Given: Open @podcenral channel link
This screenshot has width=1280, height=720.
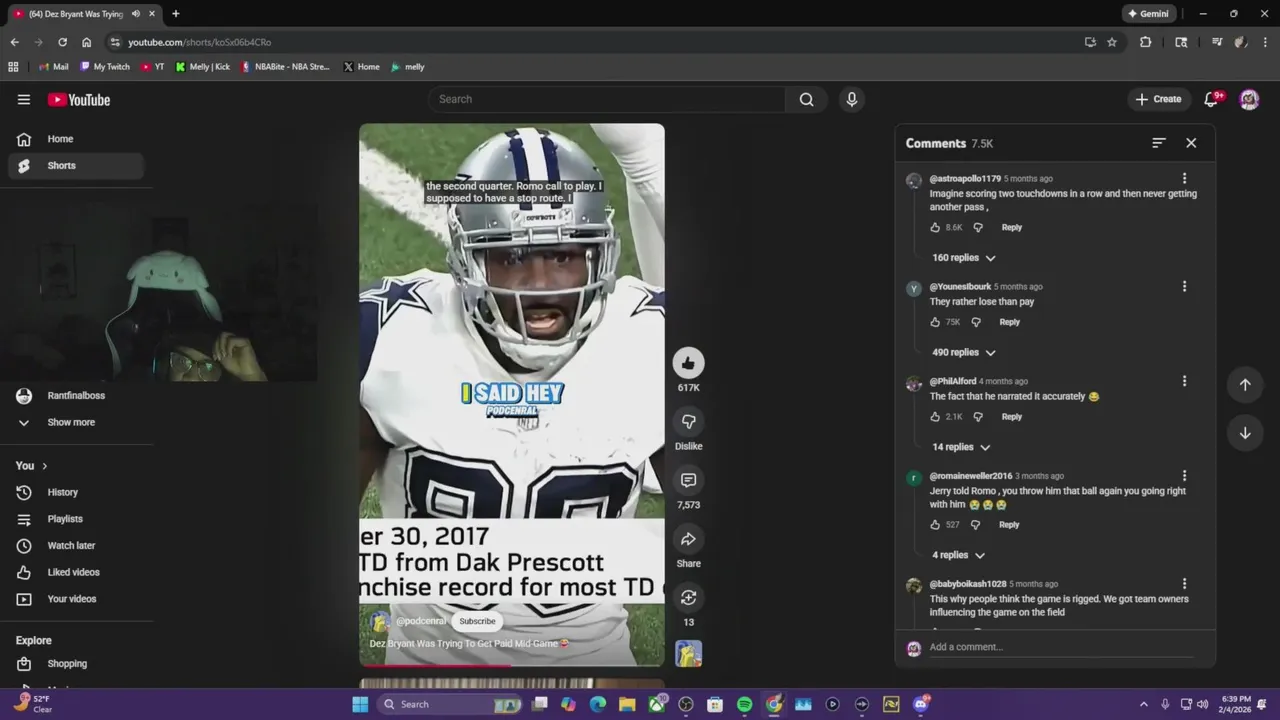Looking at the screenshot, I should (x=420, y=621).
